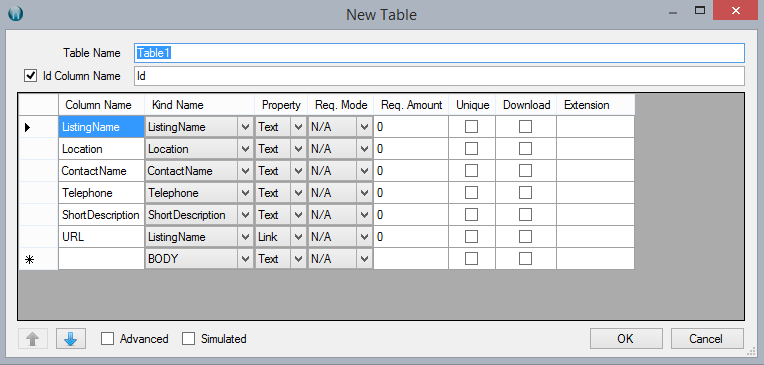Open Req. Mode dropdown for ListingName row
Screen dimensions: 764x365
click(364, 127)
